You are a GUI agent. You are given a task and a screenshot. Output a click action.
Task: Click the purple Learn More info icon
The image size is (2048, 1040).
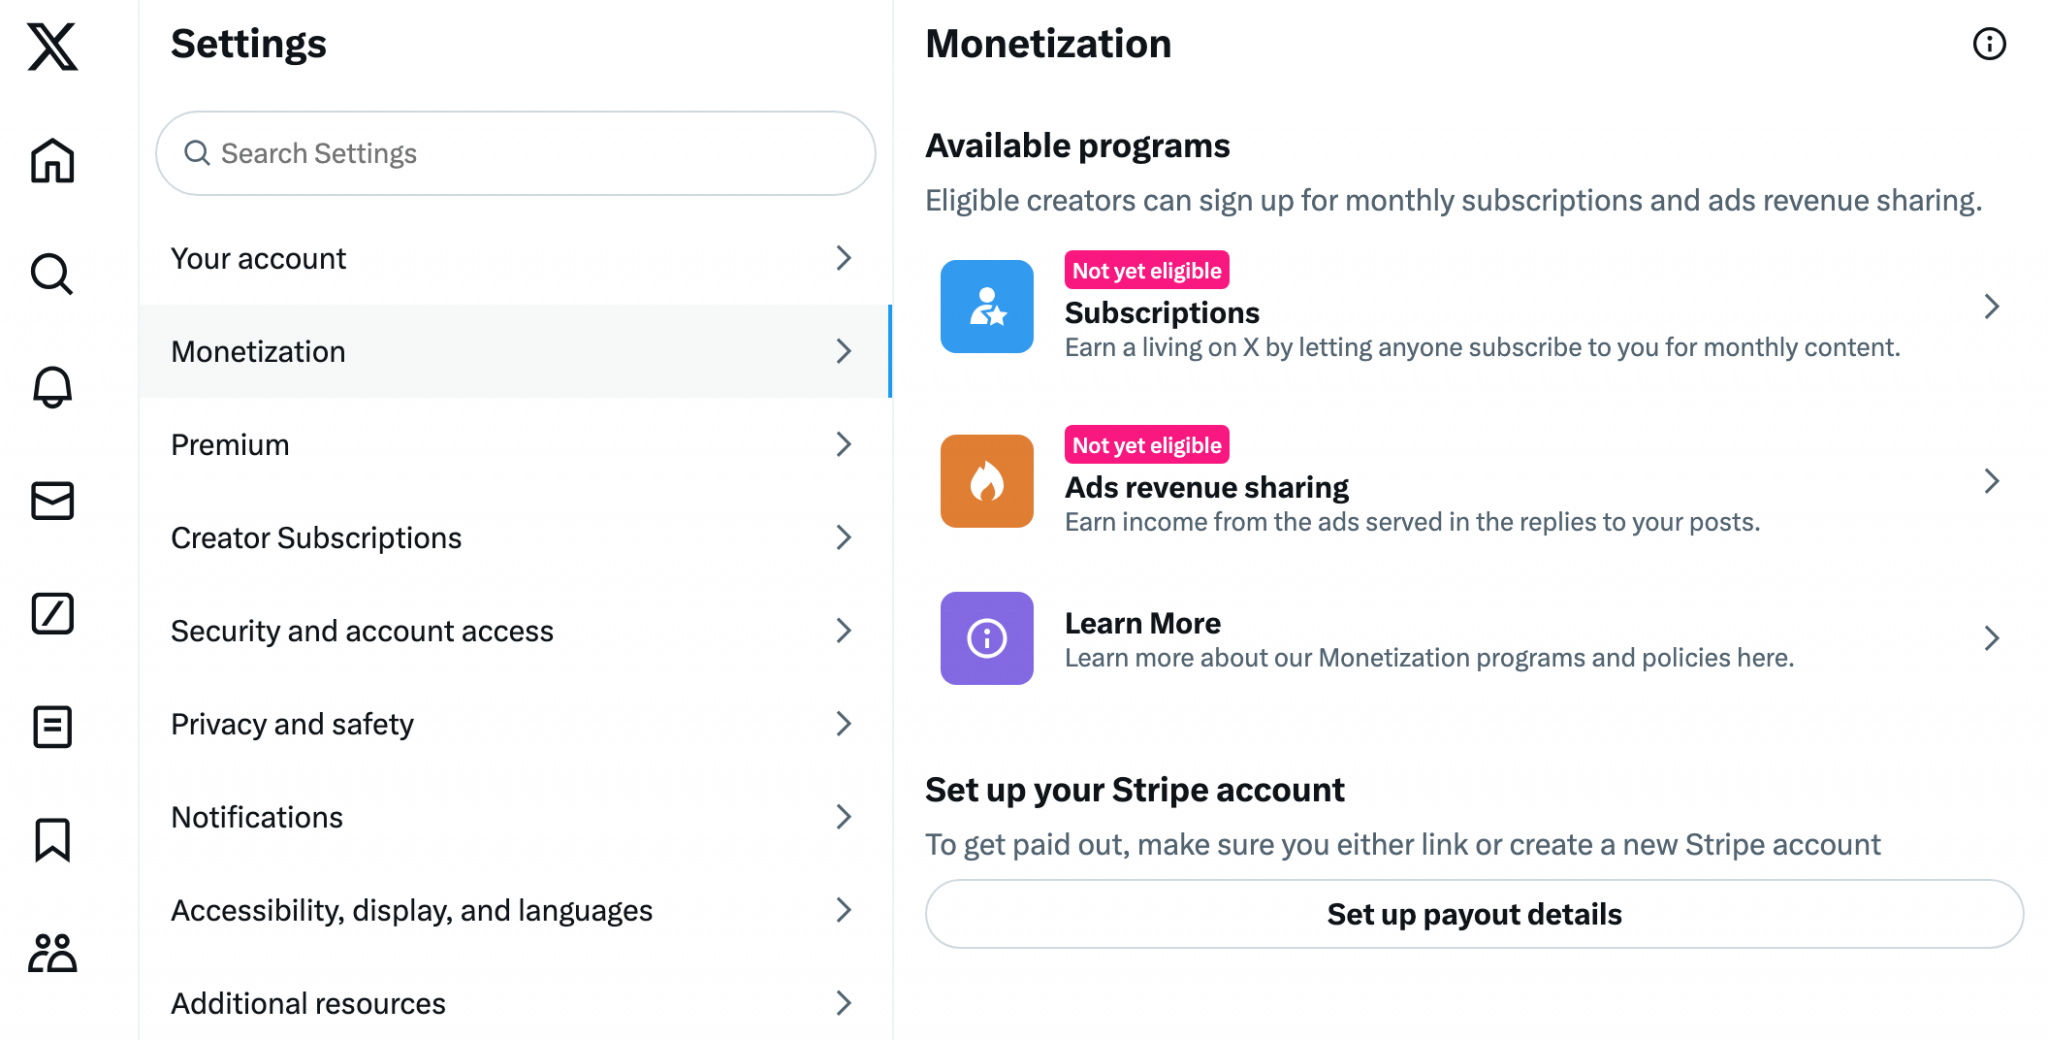(x=986, y=638)
